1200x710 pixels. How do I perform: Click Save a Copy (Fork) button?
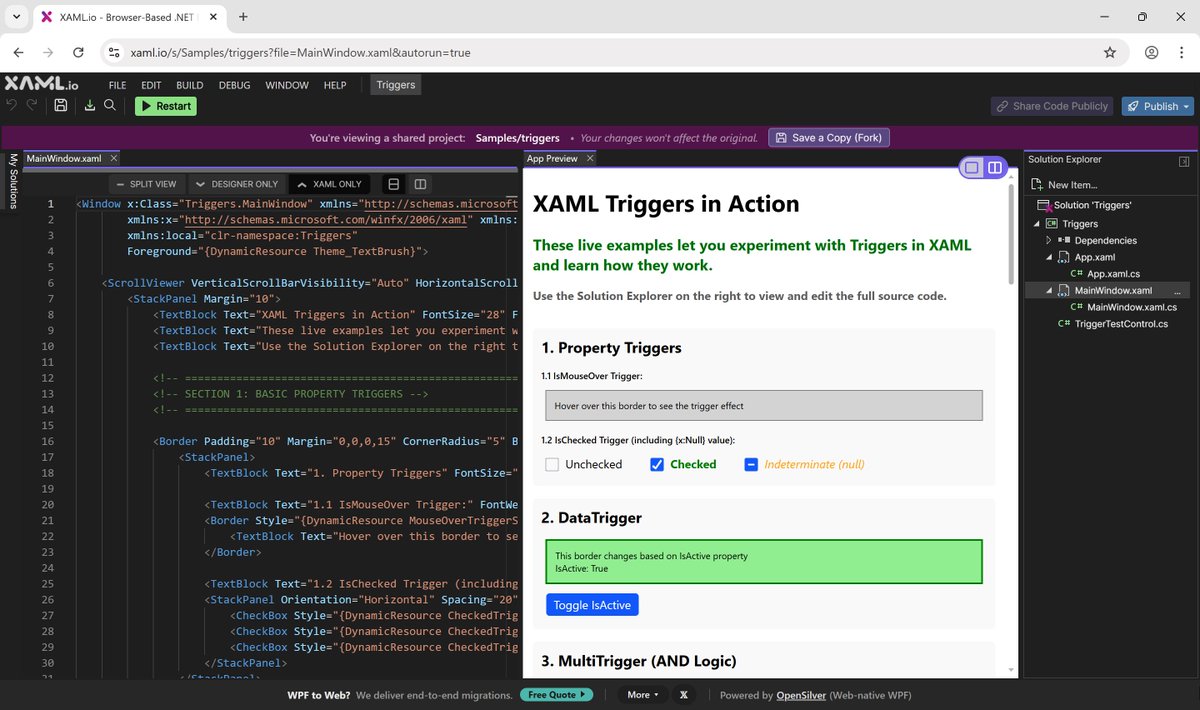[829, 138]
